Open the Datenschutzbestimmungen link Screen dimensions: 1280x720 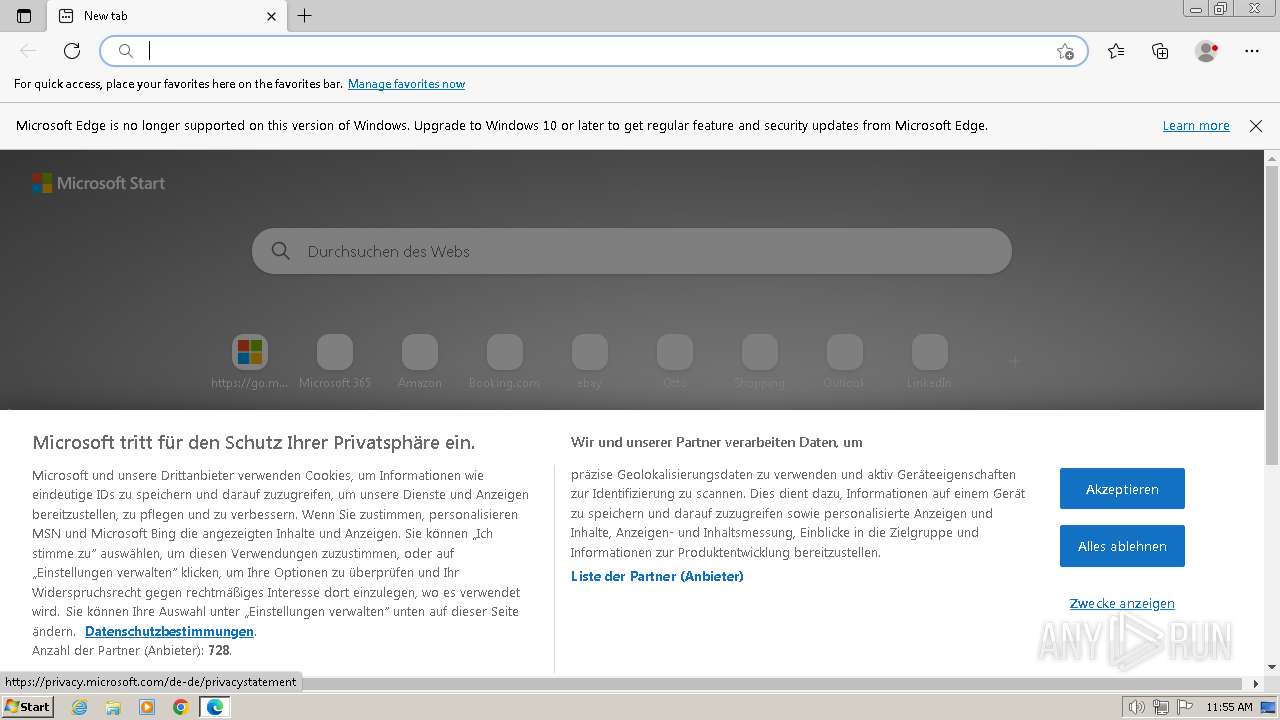(169, 631)
